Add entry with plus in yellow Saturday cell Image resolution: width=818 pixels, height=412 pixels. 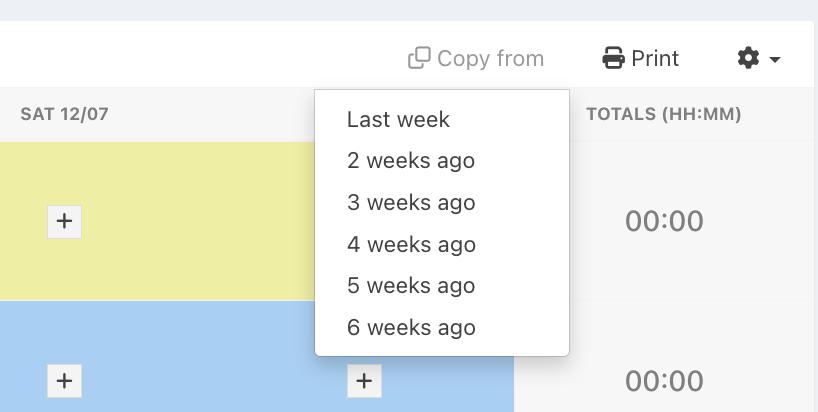[64, 222]
